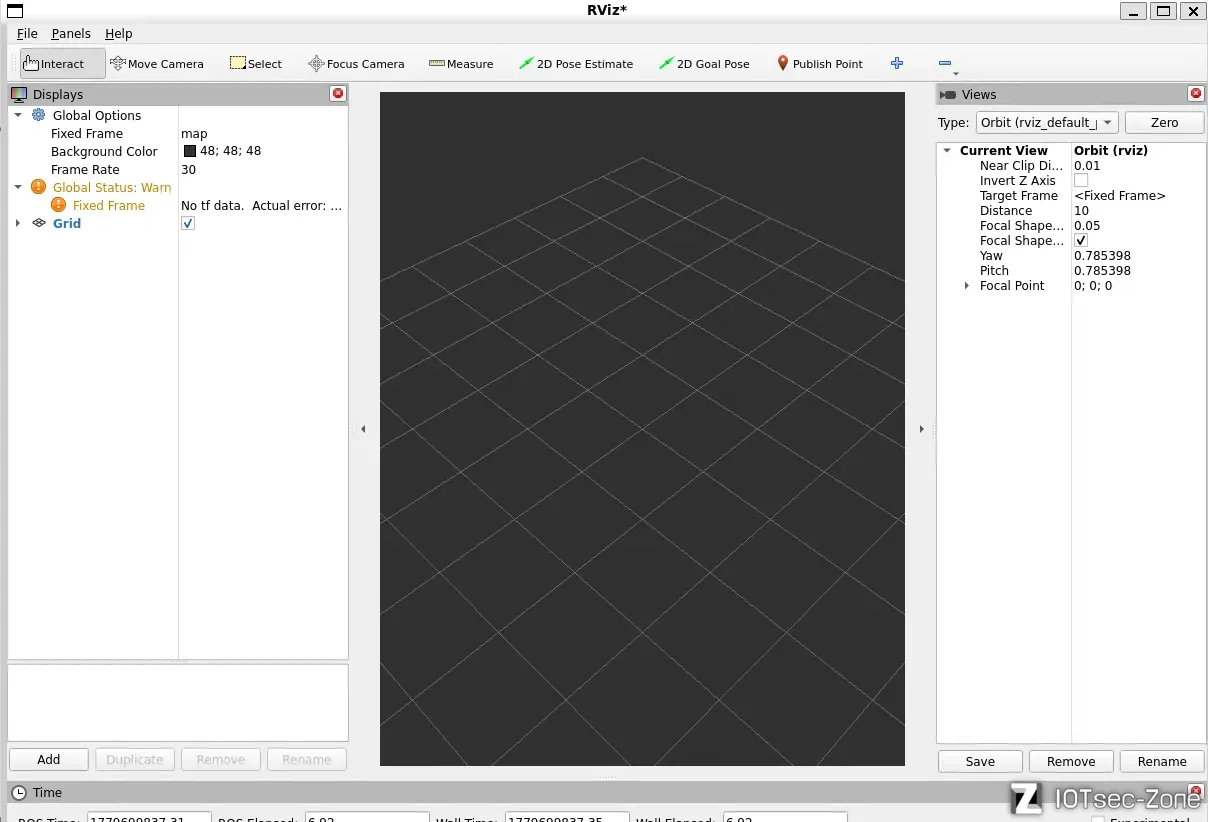The width and height of the screenshot is (1208, 822).
Task: Click the Zero view button
Action: (x=1164, y=122)
